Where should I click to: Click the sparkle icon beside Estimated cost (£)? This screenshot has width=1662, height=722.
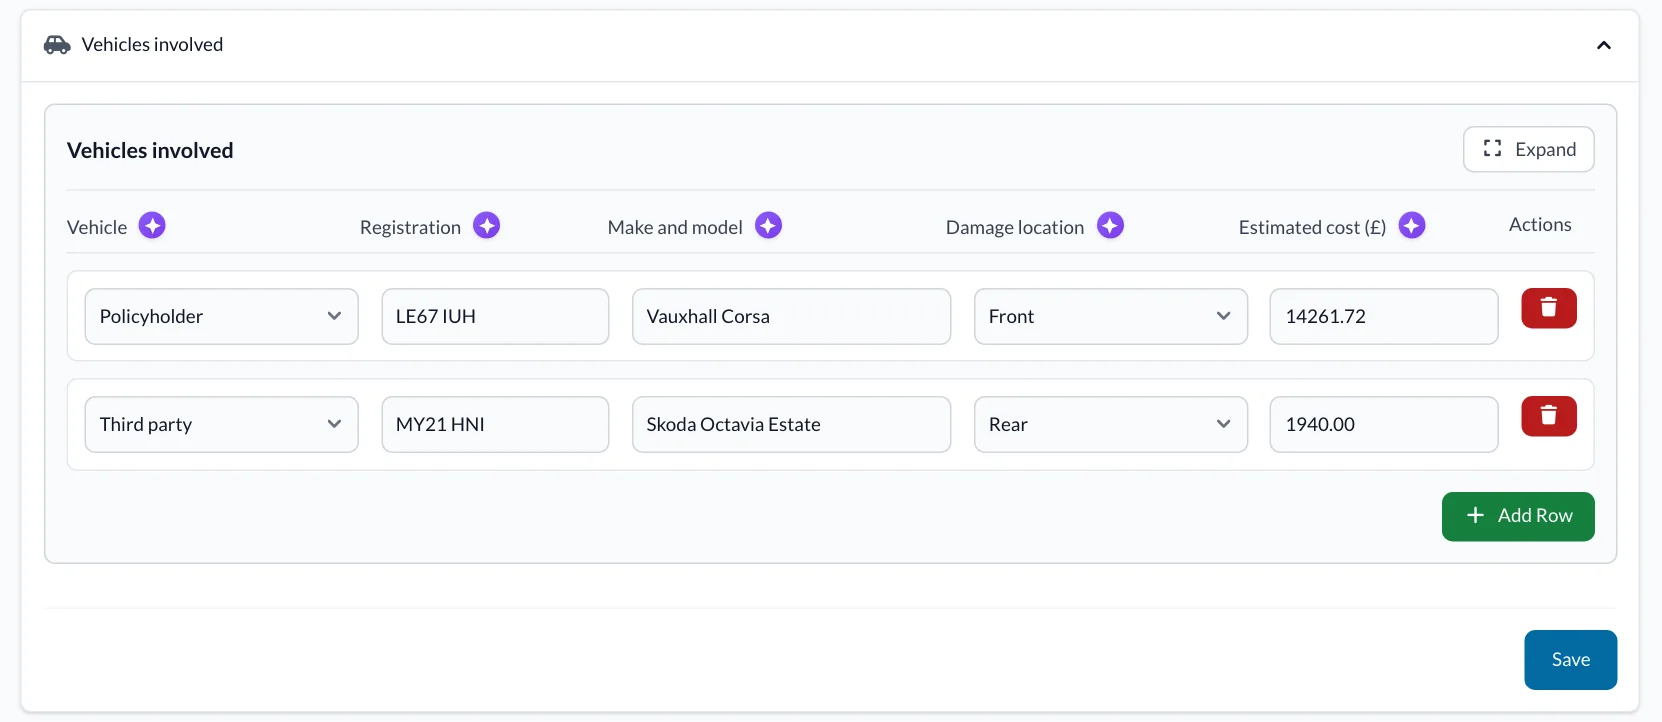coord(1412,226)
